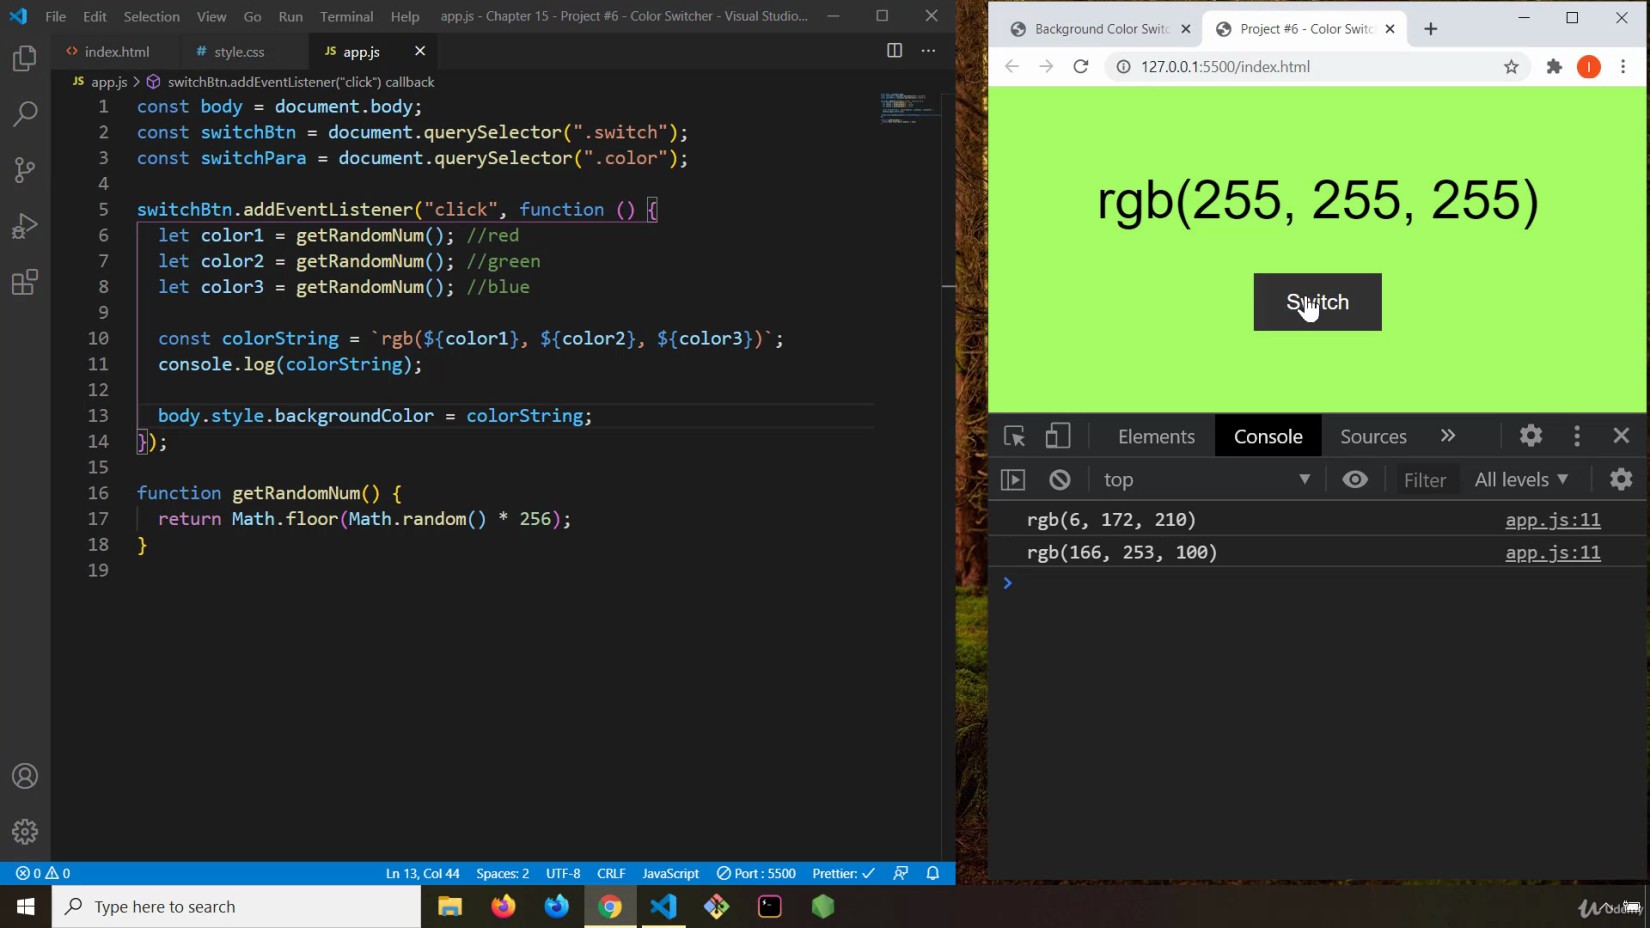
Task: Switch to the index.html editor tab
Action: (x=117, y=51)
